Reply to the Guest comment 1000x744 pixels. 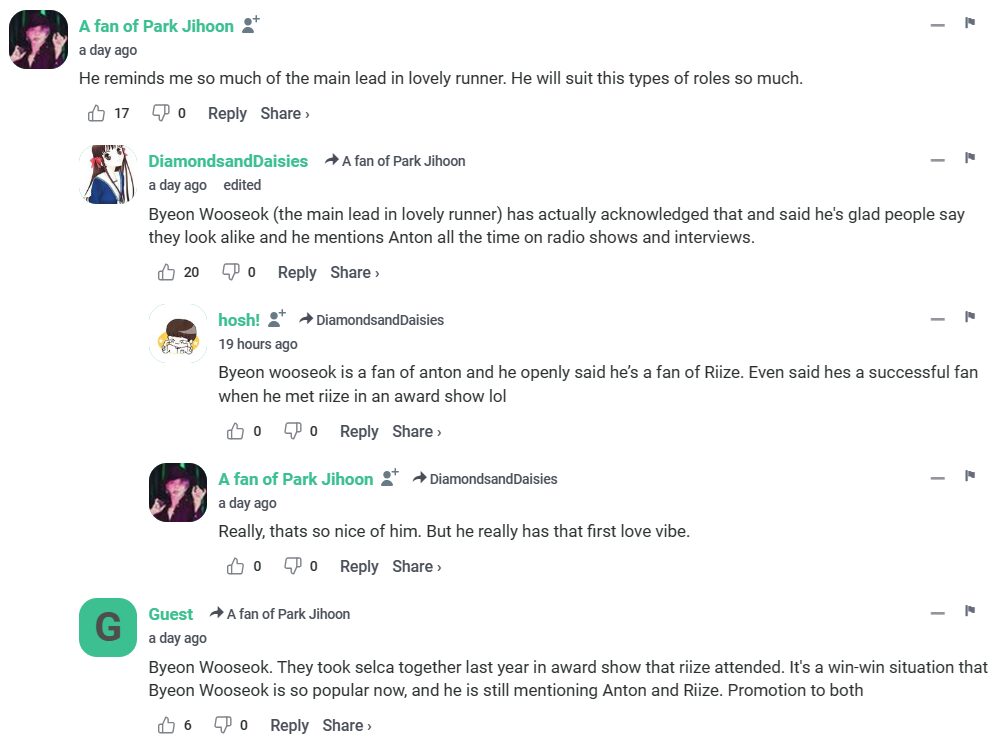[289, 726]
